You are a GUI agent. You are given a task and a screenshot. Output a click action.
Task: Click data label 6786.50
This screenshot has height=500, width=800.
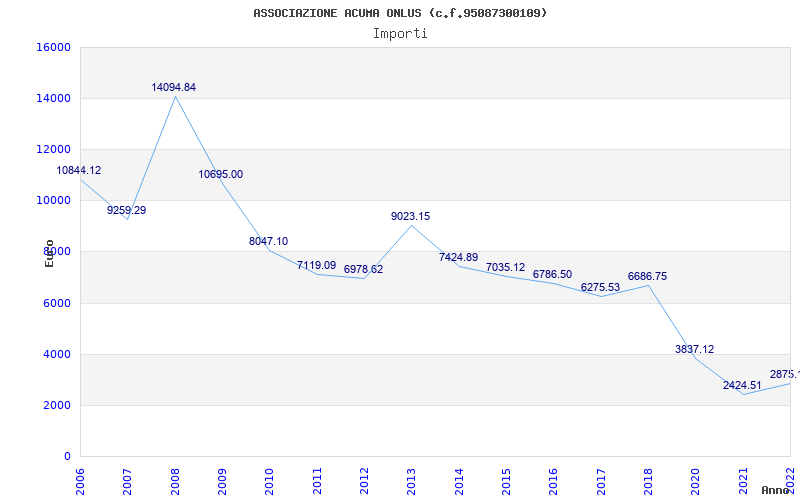[x=553, y=274]
